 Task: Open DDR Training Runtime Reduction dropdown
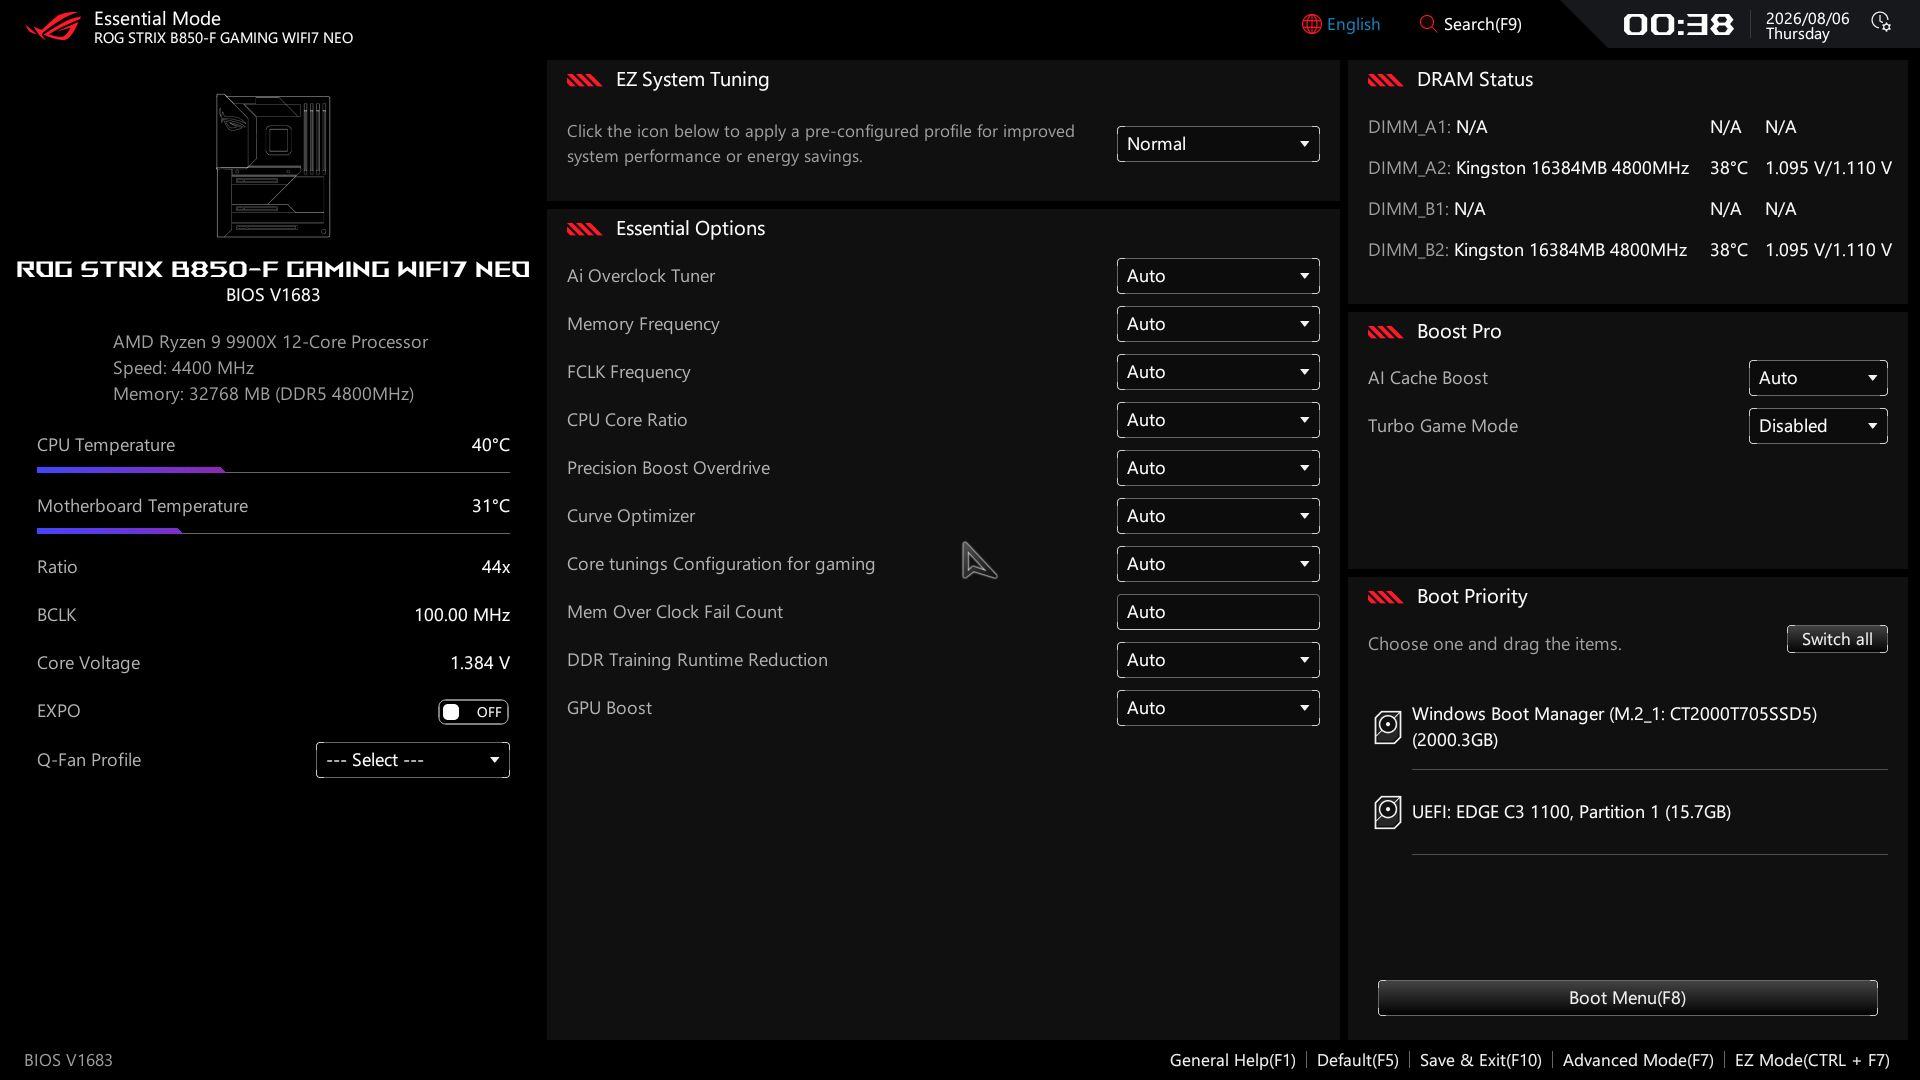[x=1218, y=660]
